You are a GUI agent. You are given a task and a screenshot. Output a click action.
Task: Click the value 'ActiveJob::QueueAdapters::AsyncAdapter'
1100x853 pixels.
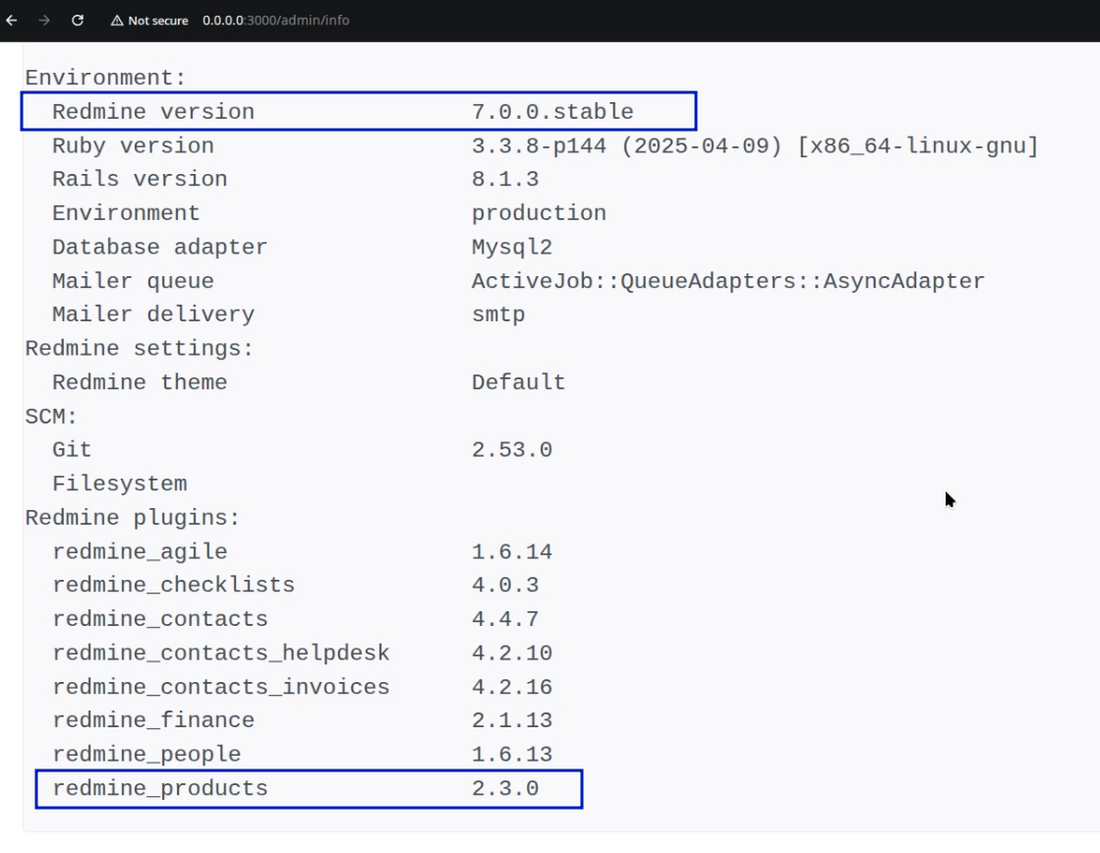click(x=728, y=281)
